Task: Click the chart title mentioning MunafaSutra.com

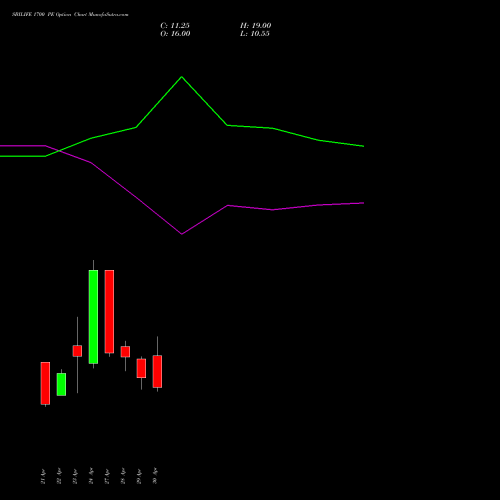Action: coord(70,14)
